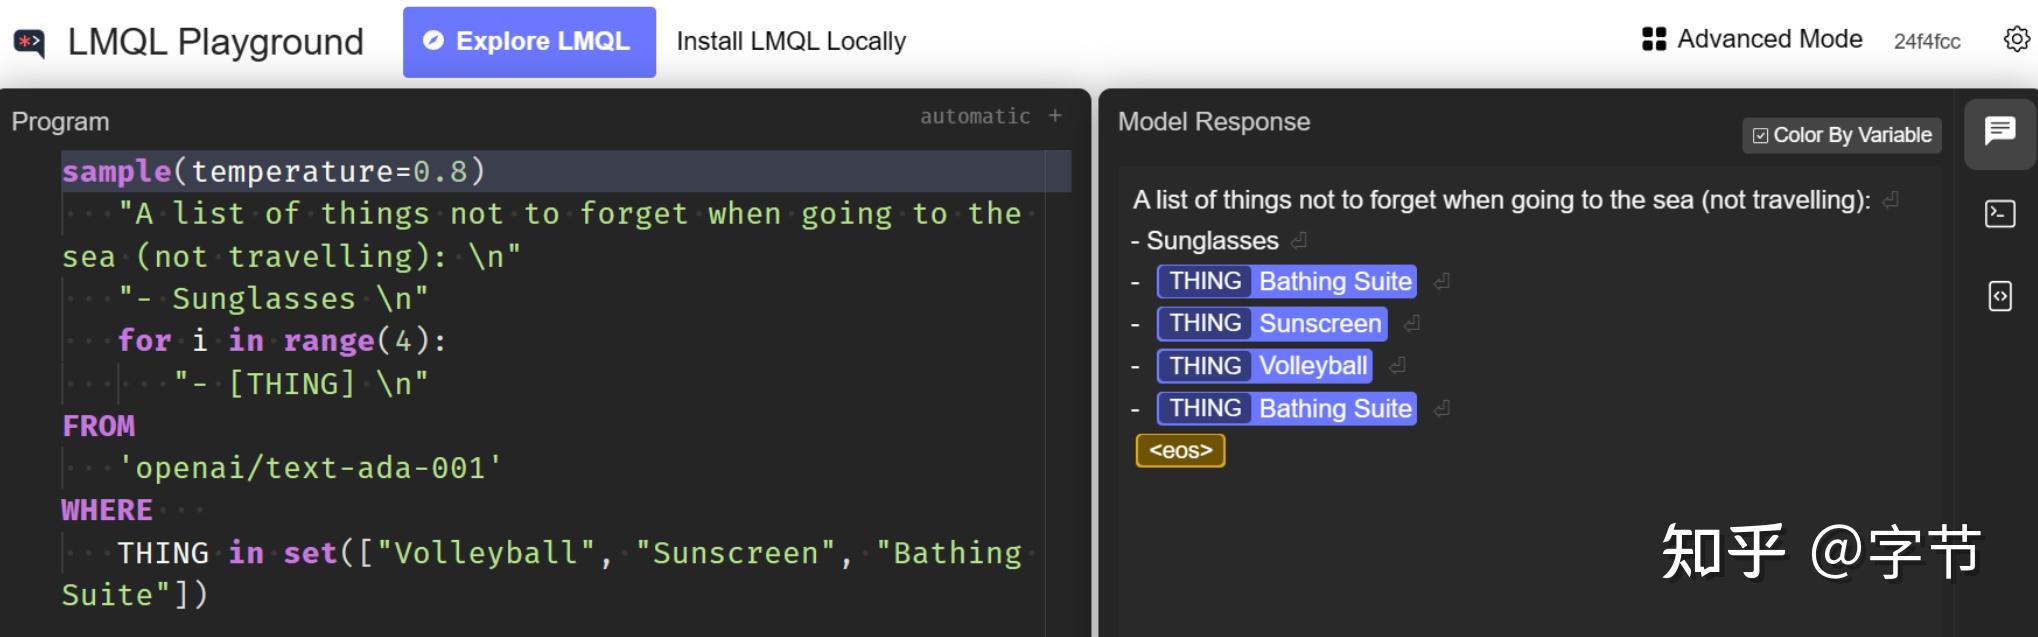Open the chat view side icon

point(2000,131)
